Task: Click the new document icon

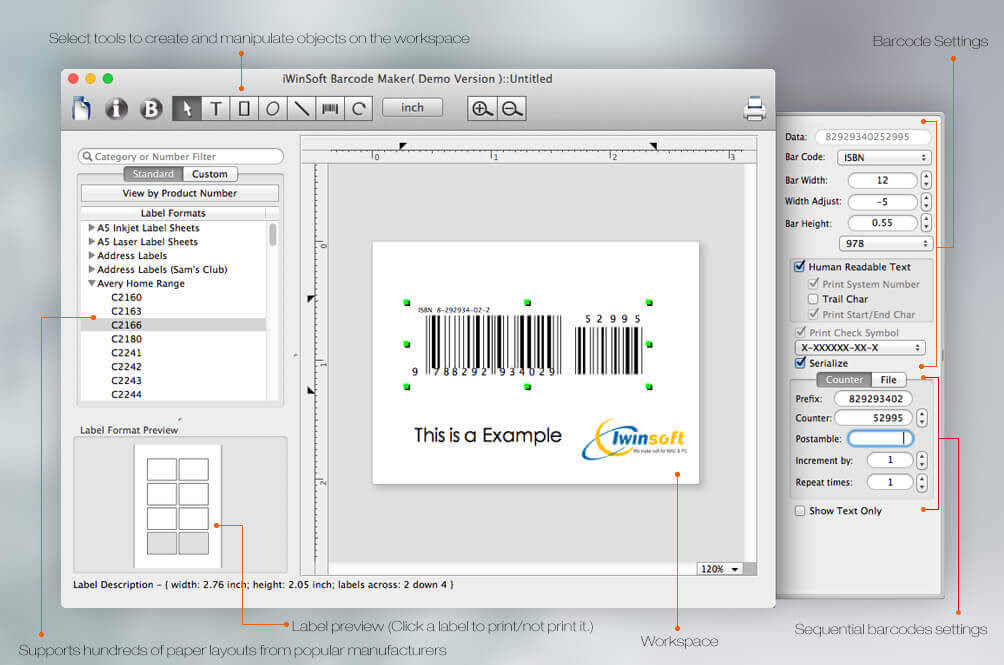Action: point(81,108)
